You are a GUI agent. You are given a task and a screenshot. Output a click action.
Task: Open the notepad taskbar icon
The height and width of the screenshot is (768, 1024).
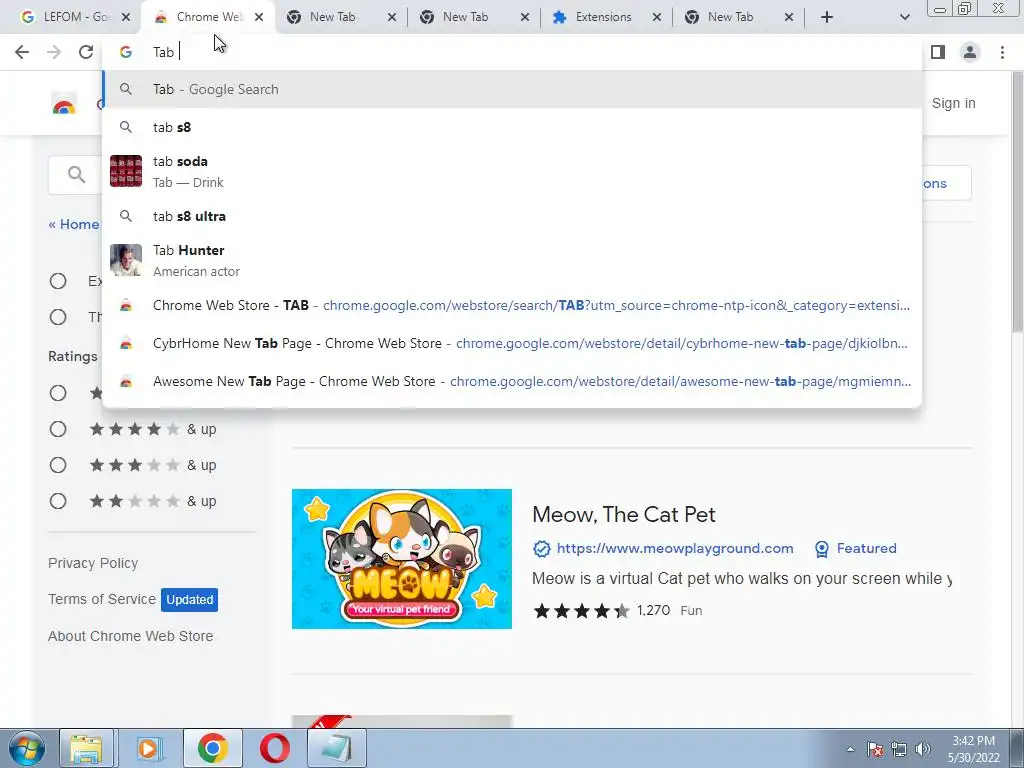point(336,748)
